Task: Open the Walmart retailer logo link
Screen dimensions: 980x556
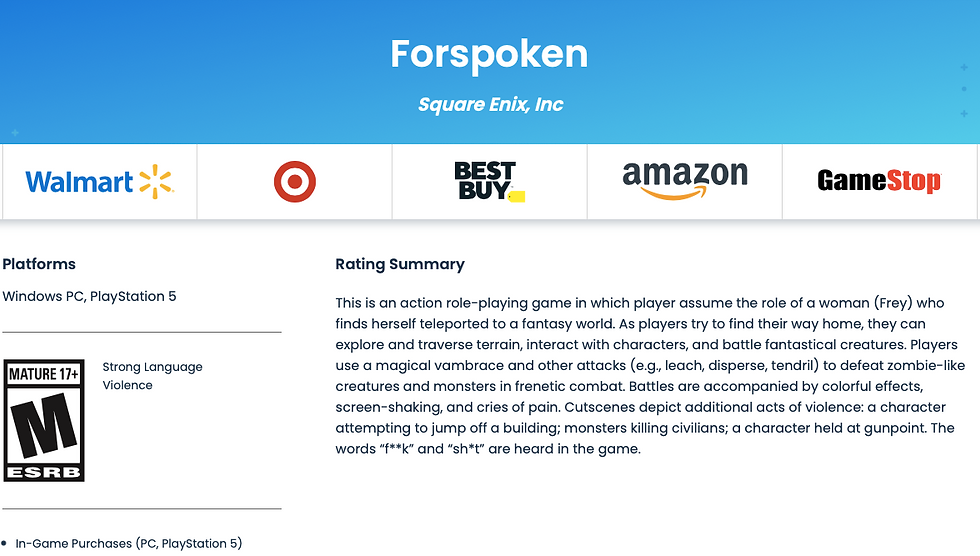Action: tap(99, 182)
